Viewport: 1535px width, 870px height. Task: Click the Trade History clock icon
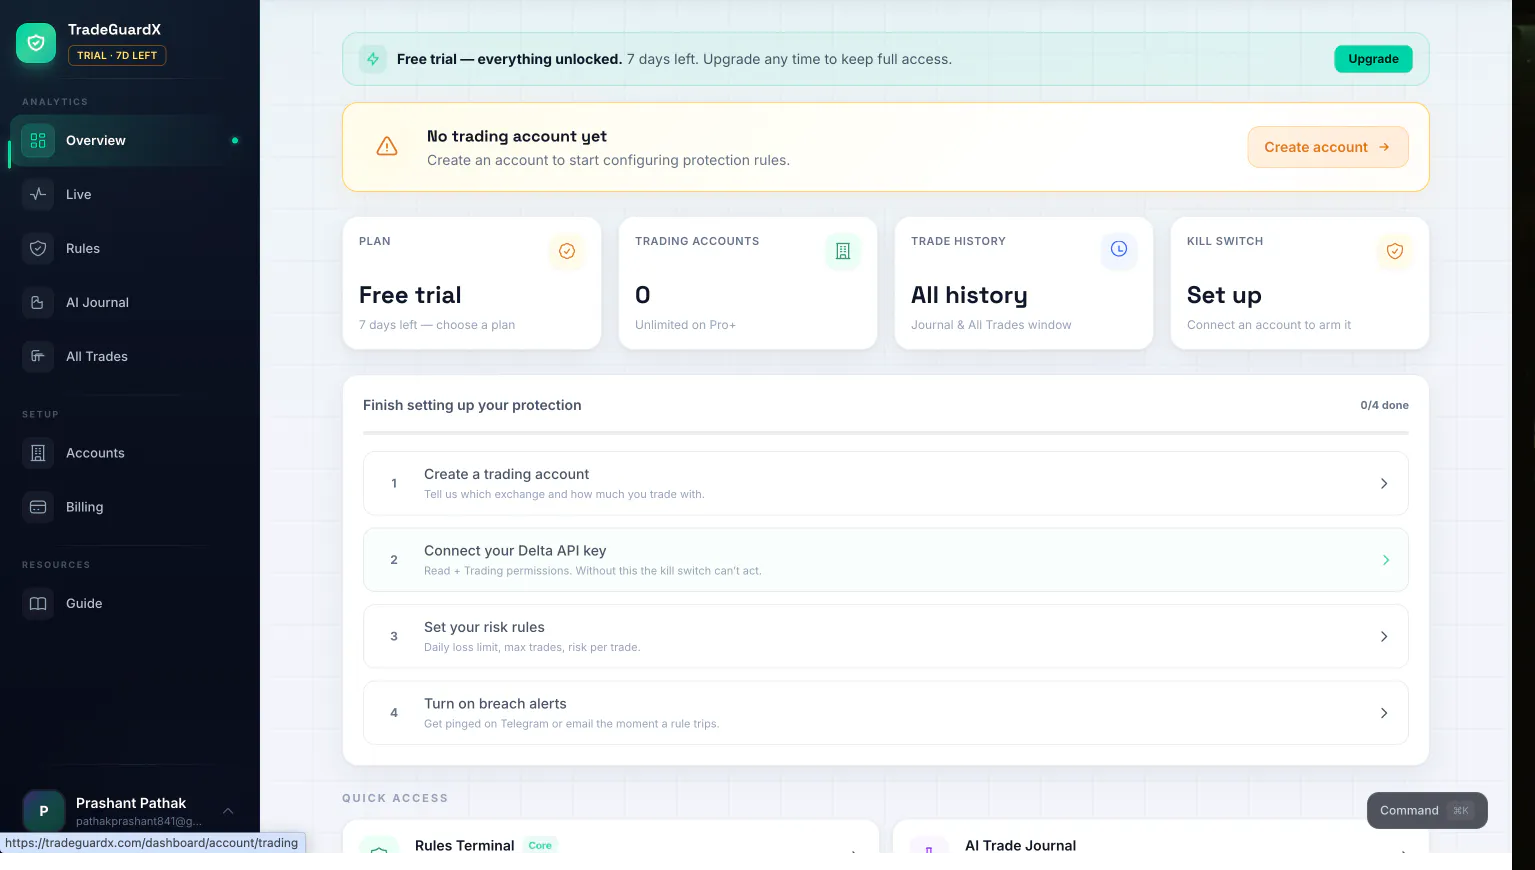[x=1119, y=250]
